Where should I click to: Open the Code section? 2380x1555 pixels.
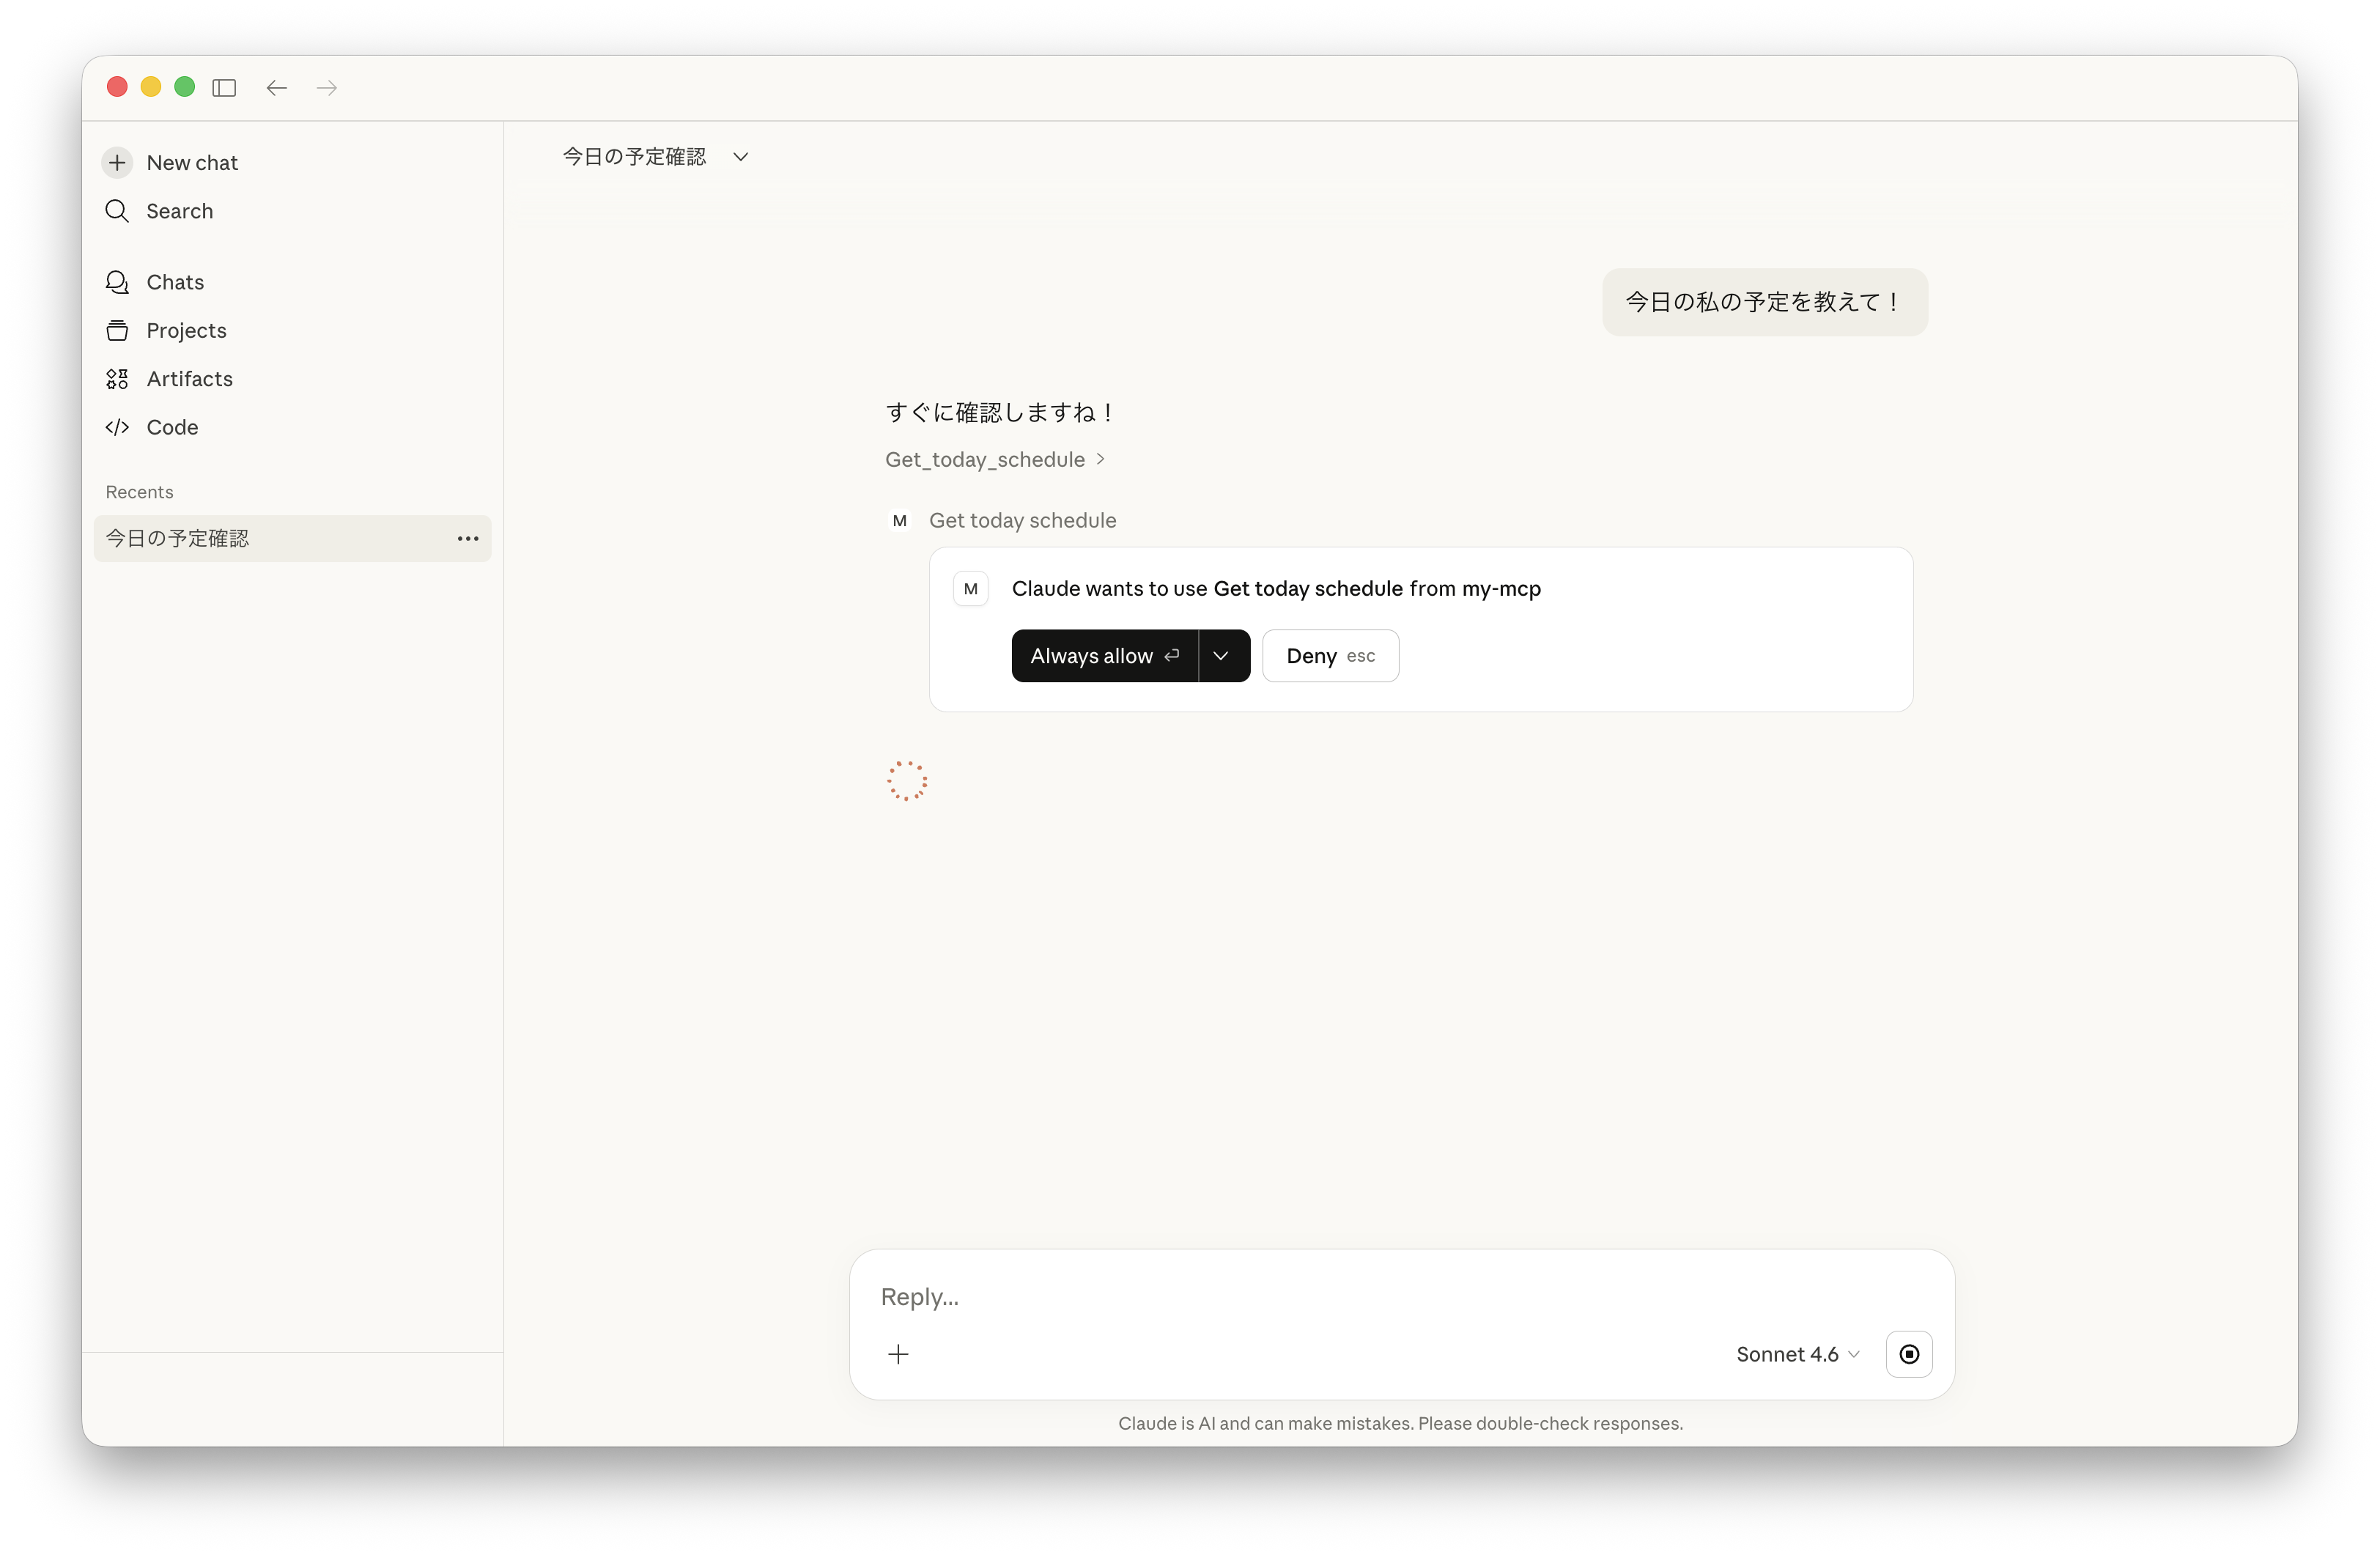[172, 427]
